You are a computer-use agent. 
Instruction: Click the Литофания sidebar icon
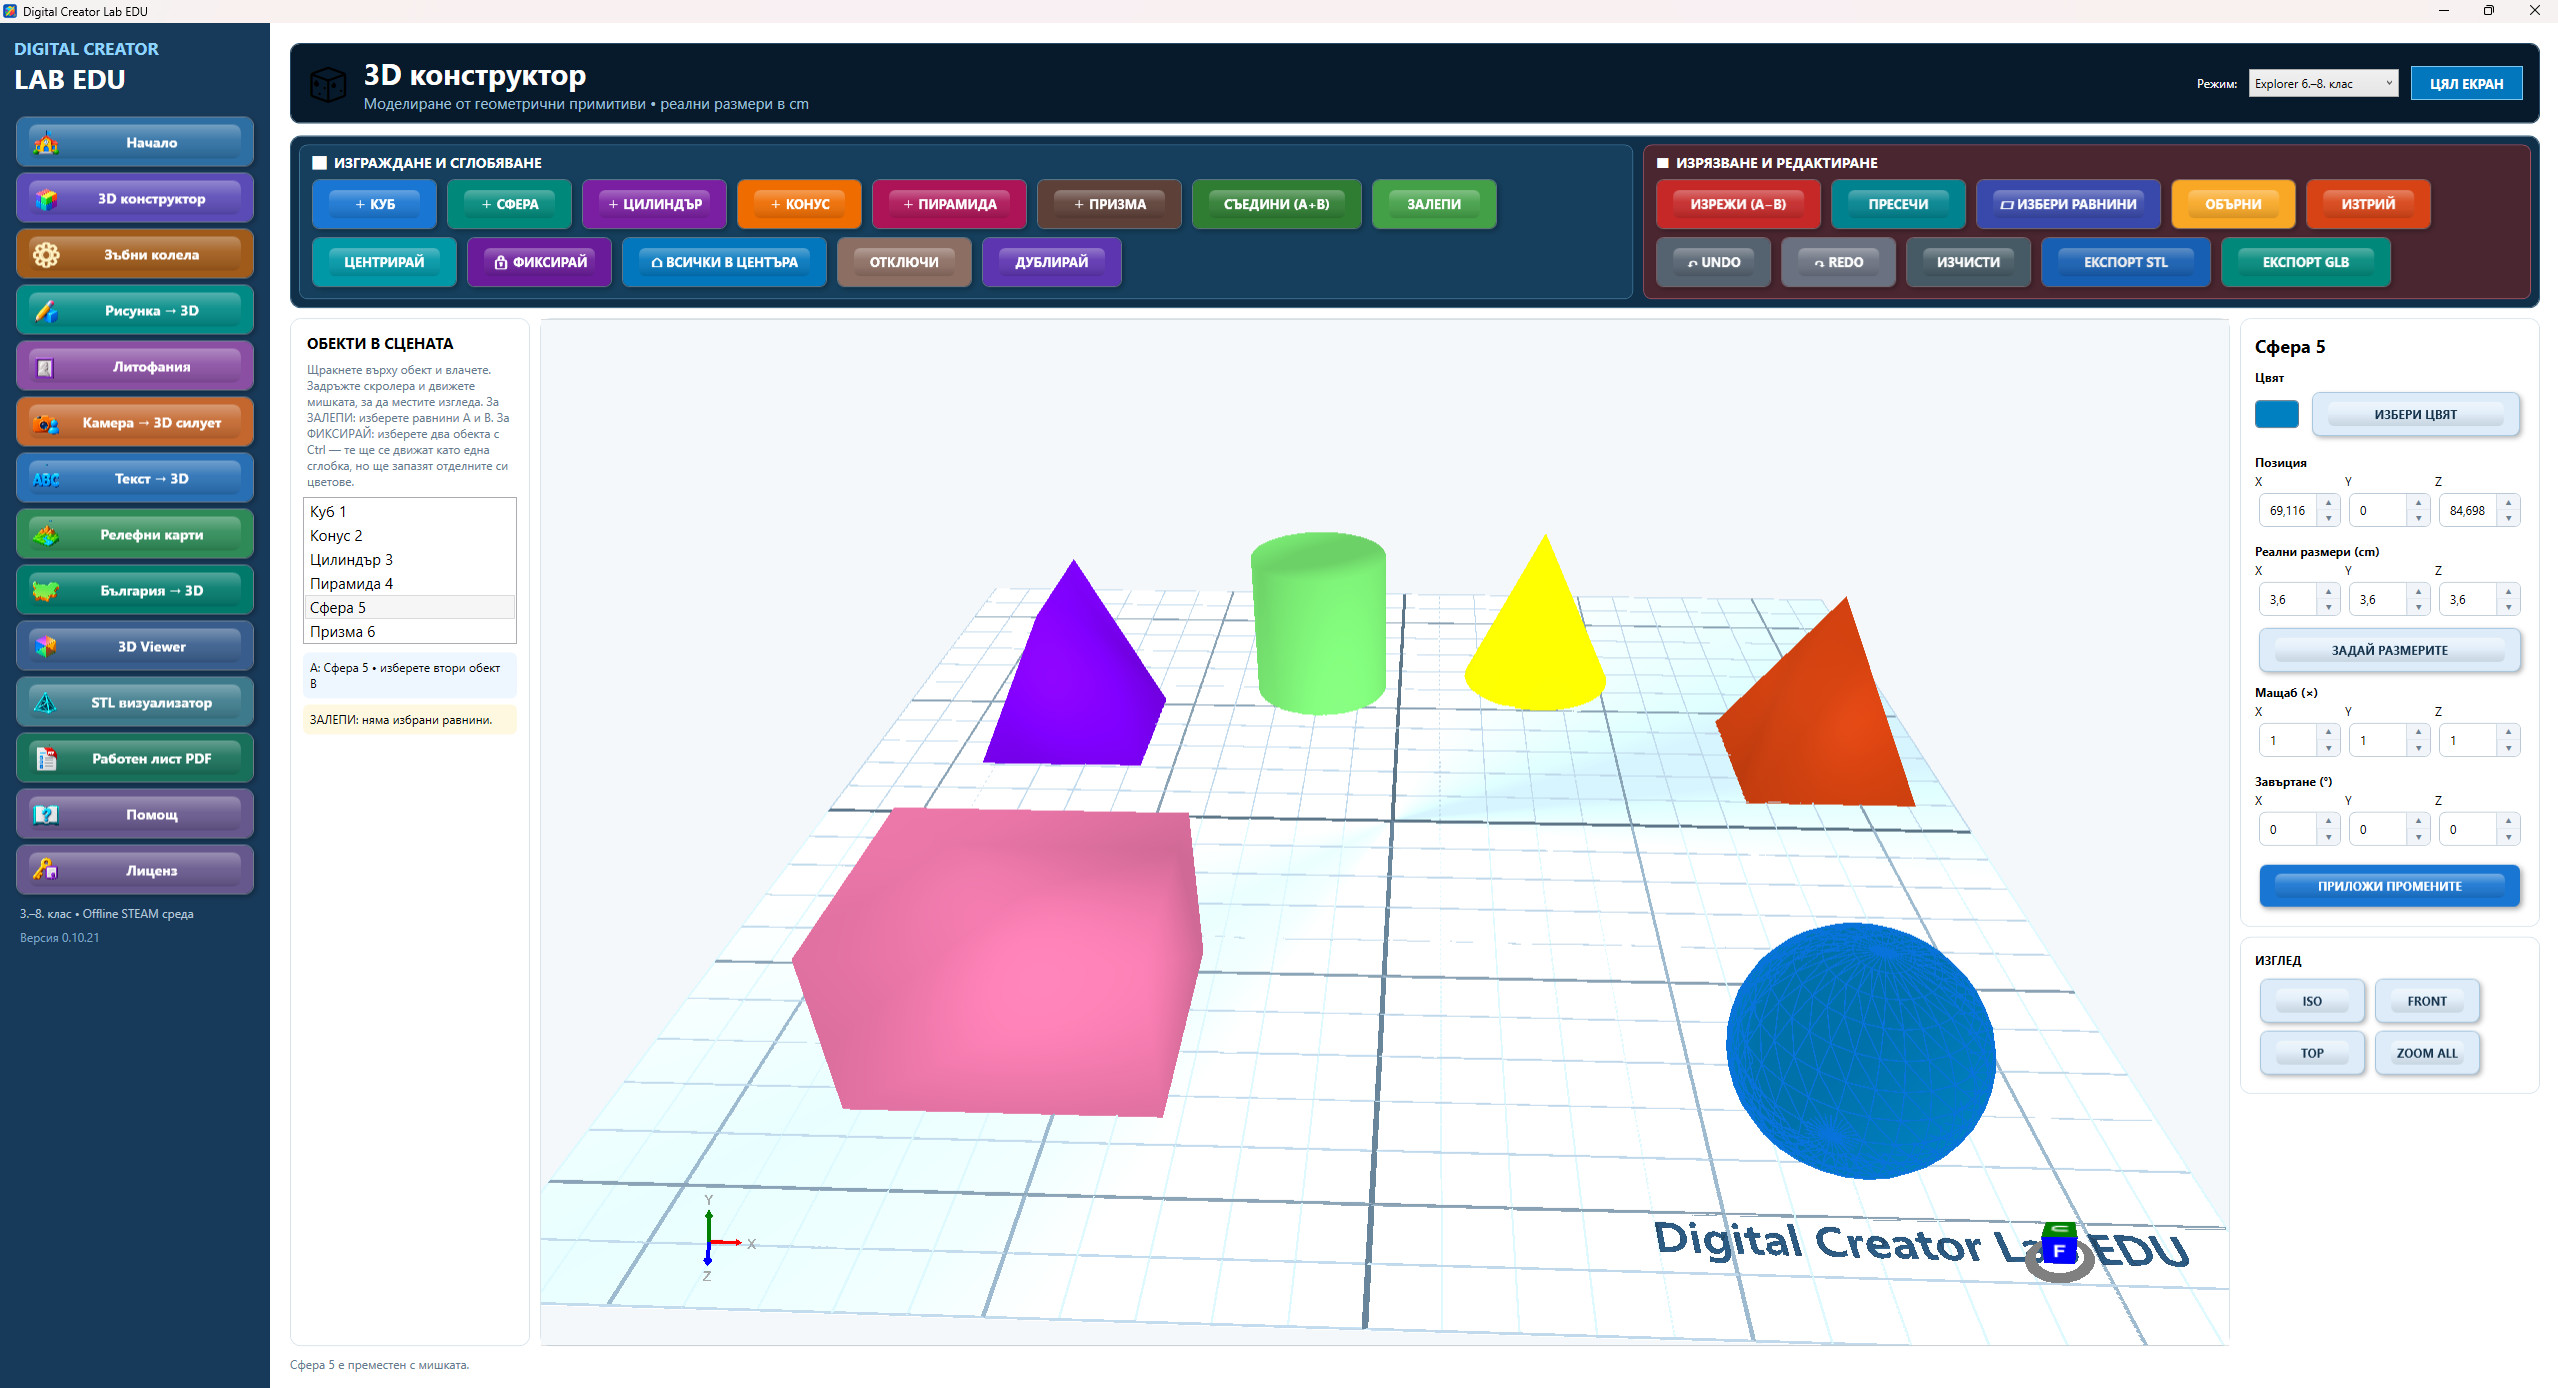46,367
